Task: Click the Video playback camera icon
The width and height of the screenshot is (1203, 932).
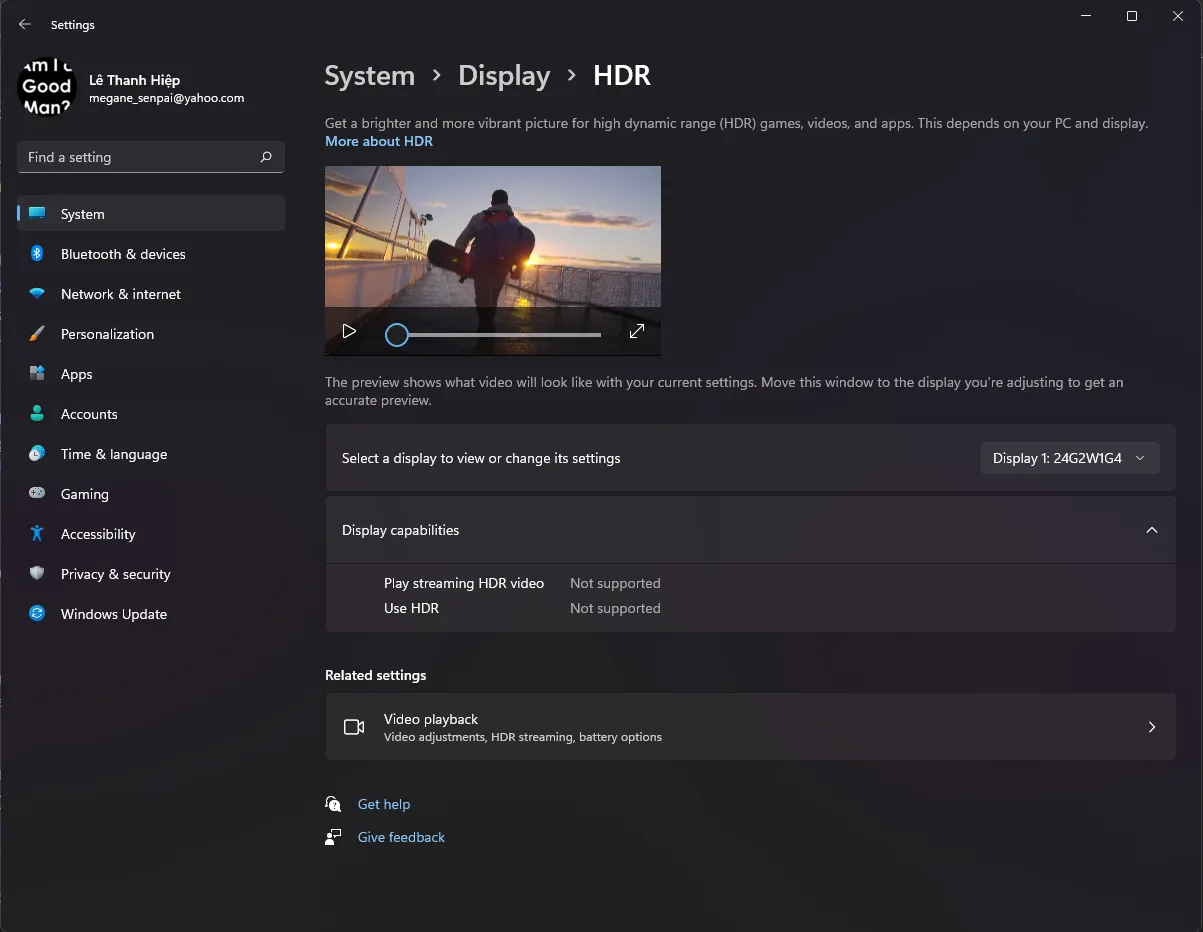Action: click(354, 727)
